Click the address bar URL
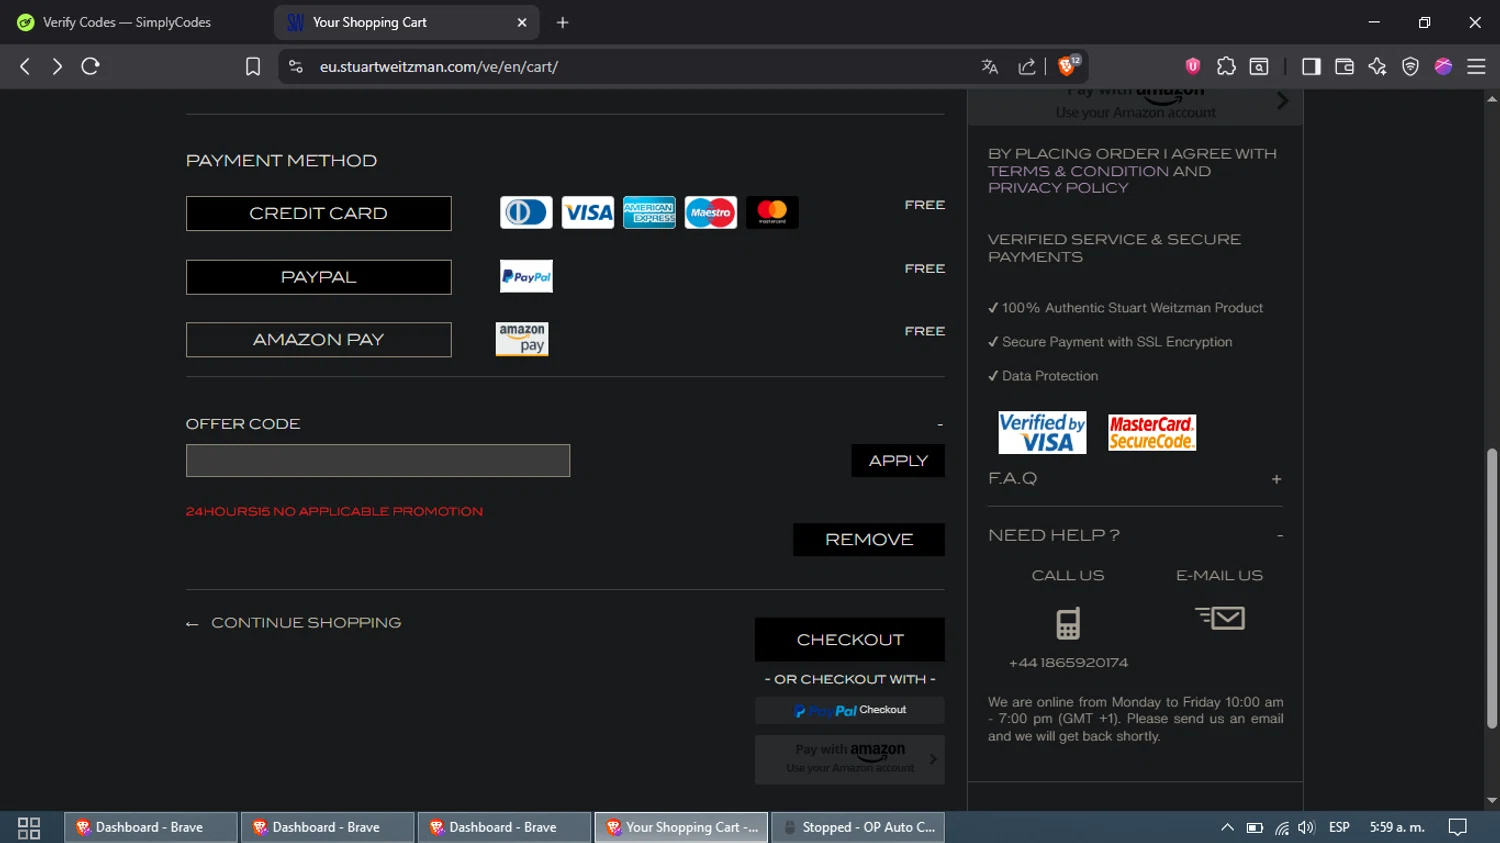This screenshot has height=843, width=1500. (439, 66)
